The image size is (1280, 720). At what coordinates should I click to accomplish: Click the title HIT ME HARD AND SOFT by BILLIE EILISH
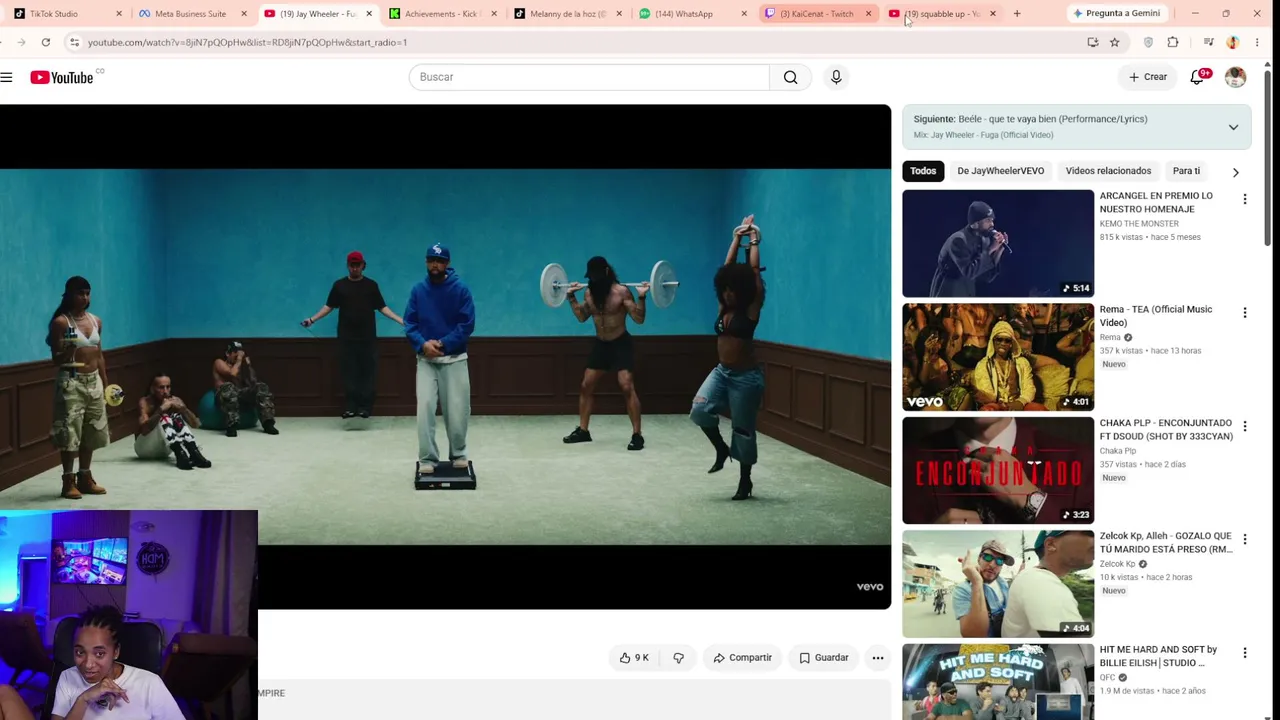point(1158,656)
